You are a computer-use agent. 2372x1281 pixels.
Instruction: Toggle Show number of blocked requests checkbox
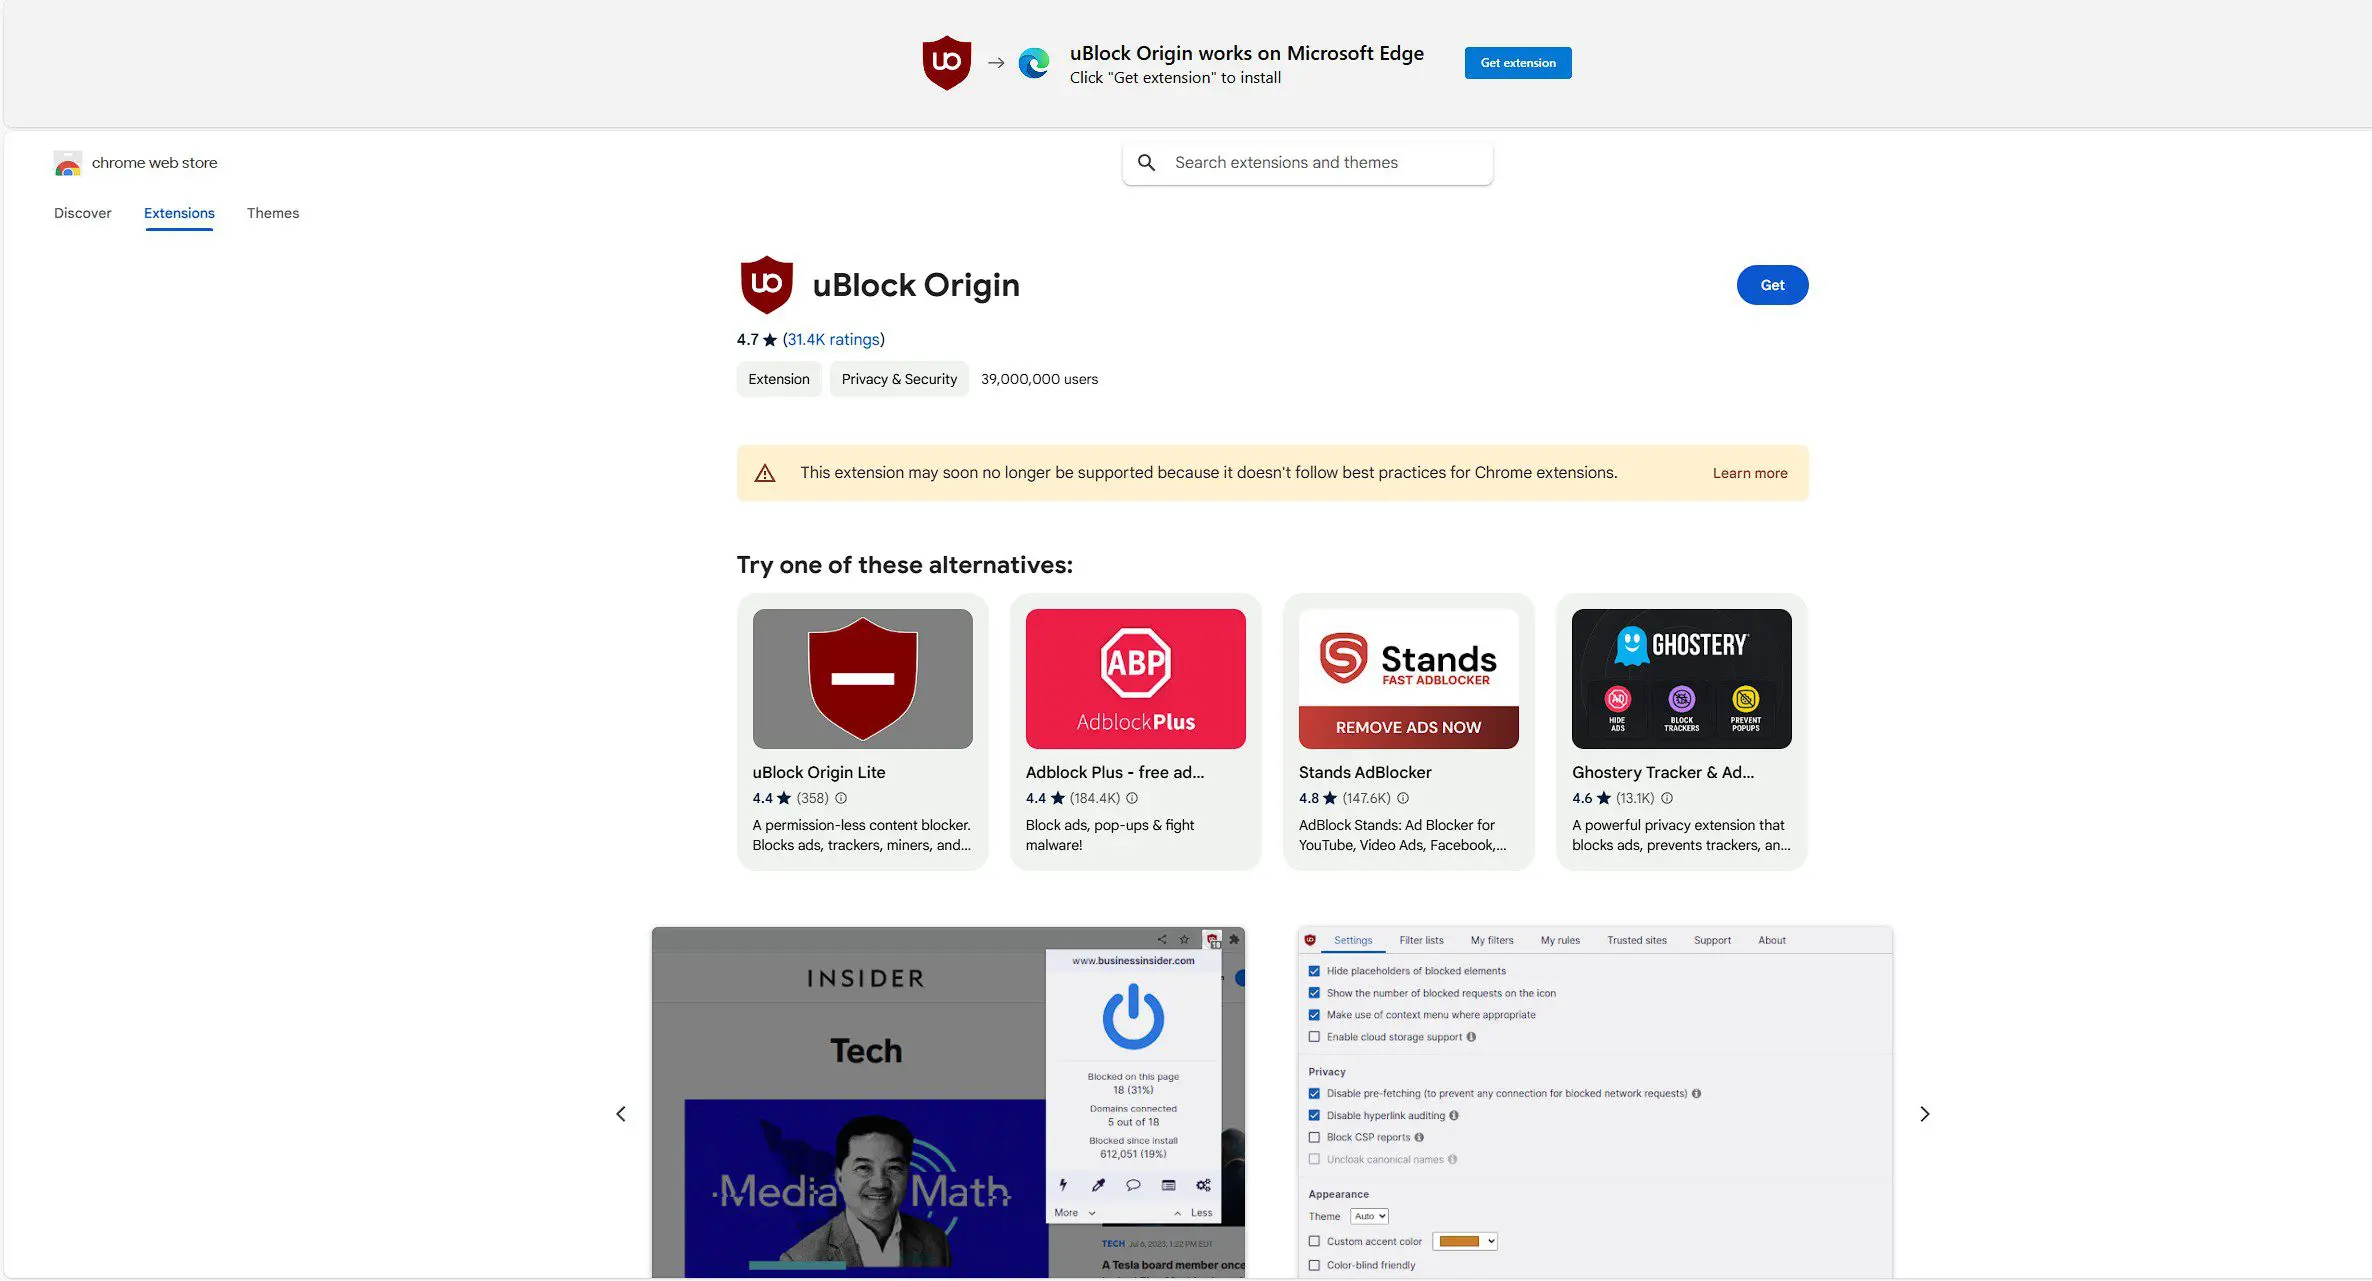click(x=1314, y=993)
